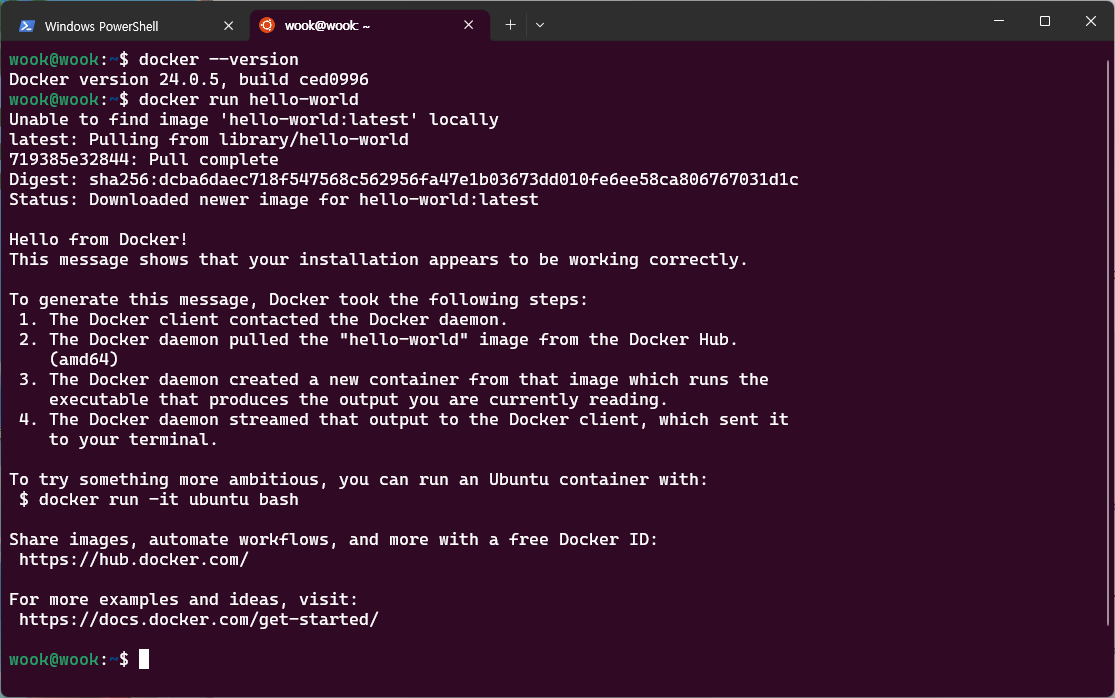Select the wook@wook Ubuntu tab
Image resolution: width=1115 pixels, height=698 pixels.
click(370, 26)
